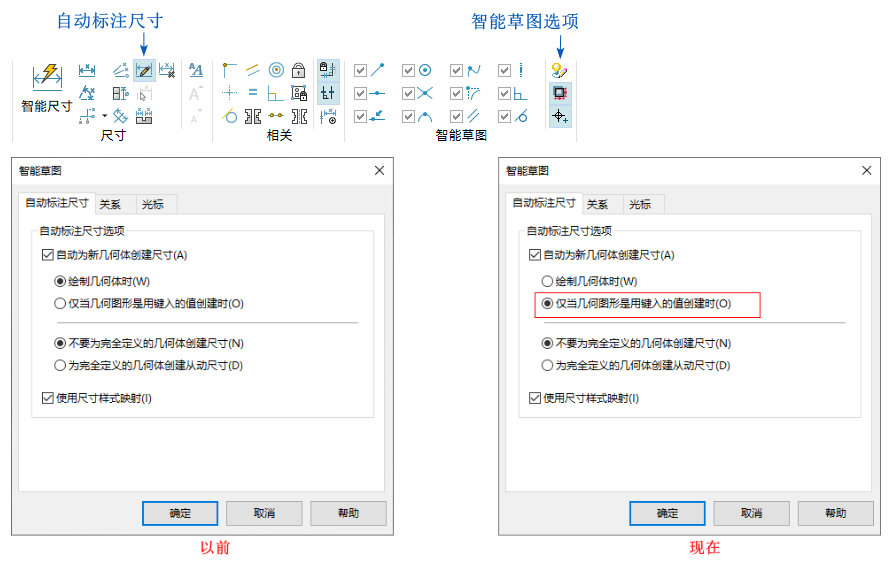Open the 智能草图选项 icon in the ribbon
The height and width of the screenshot is (563, 894).
tap(560, 70)
